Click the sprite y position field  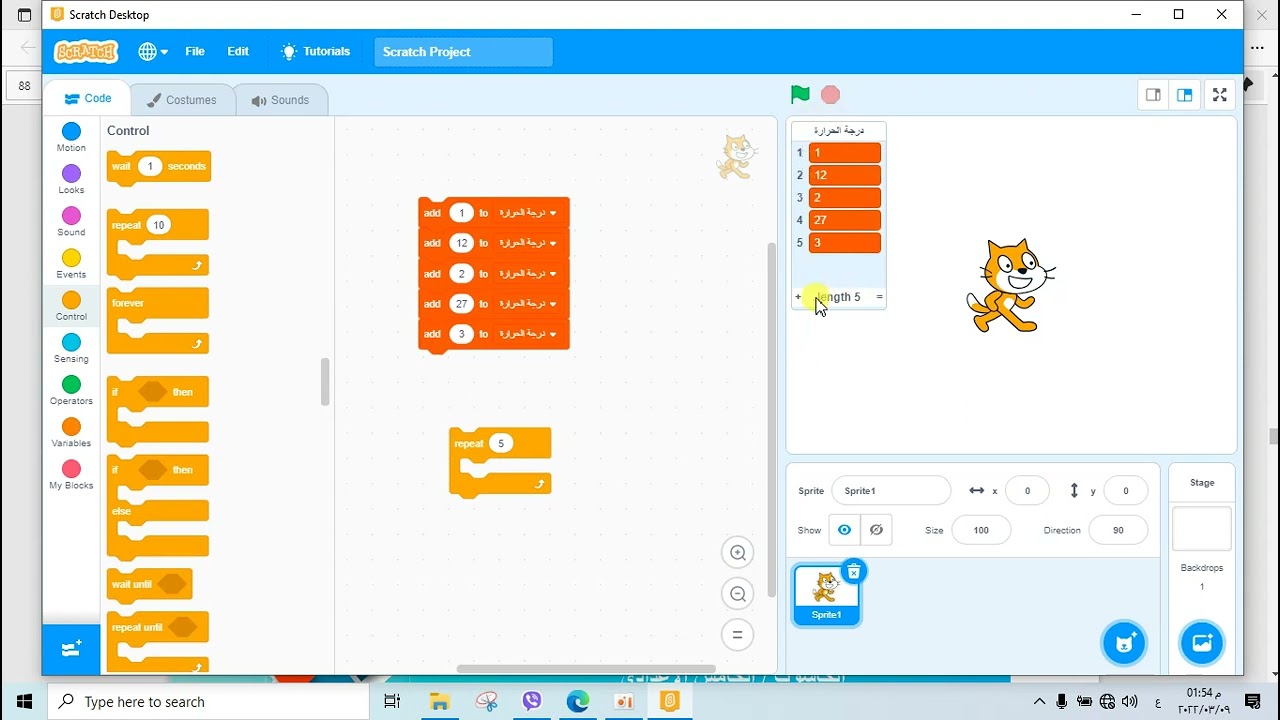coord(1125,491)
